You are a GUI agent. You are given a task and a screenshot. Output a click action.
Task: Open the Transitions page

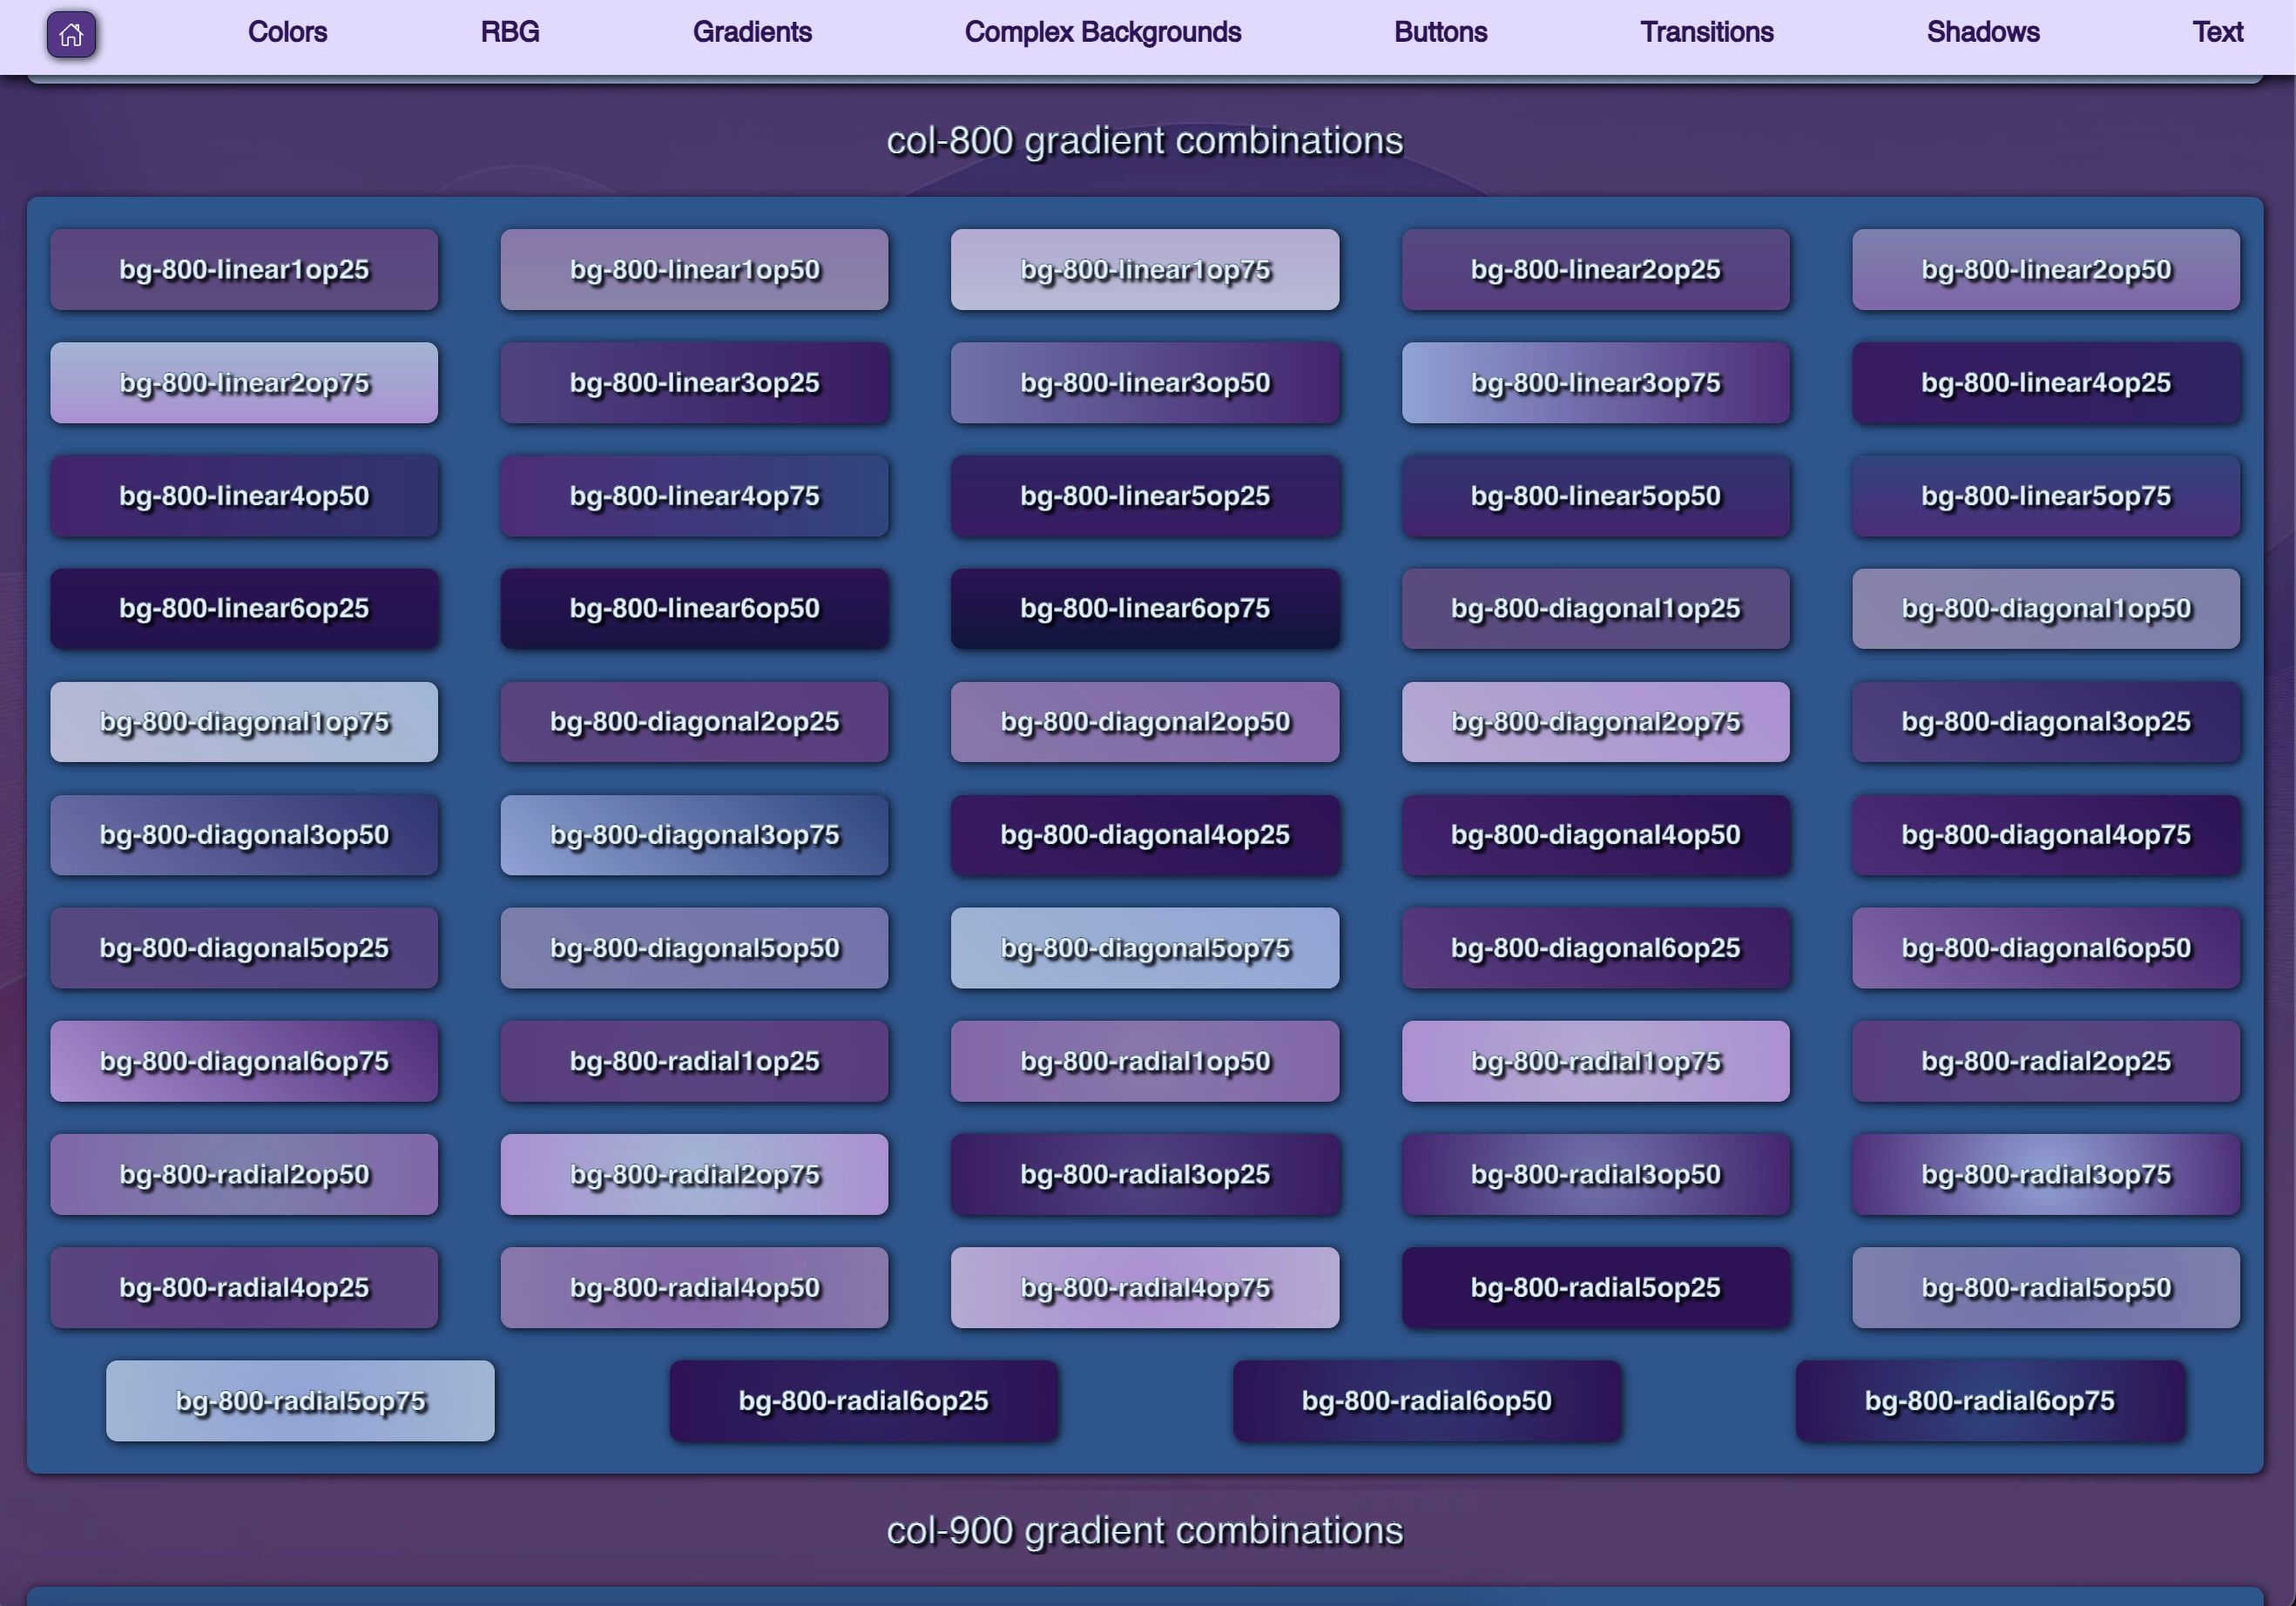(x=1705, y=31)
